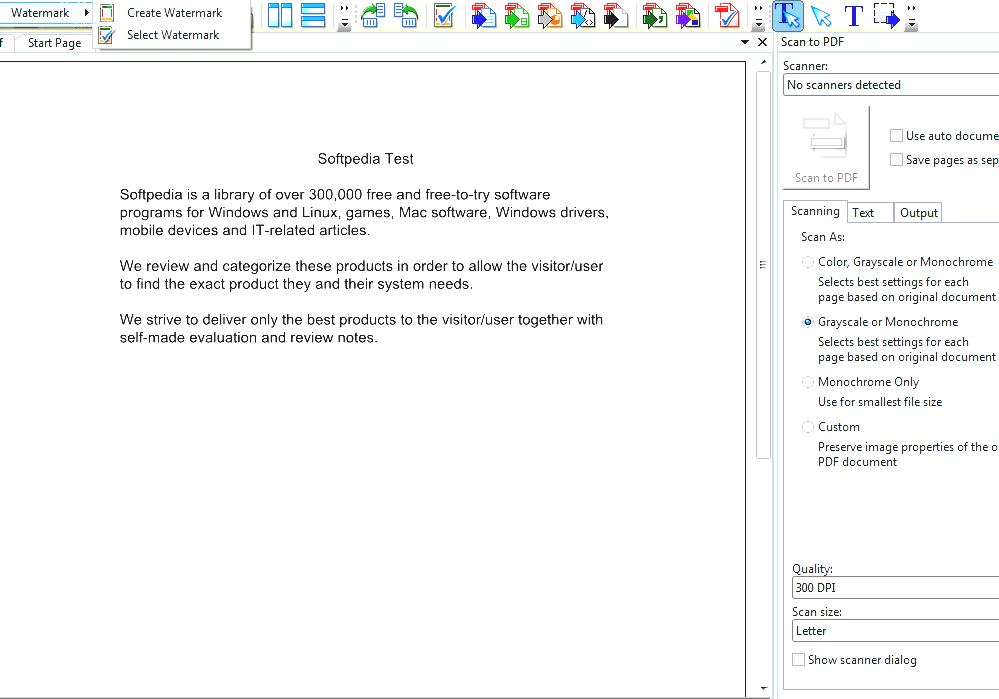999x699 pixels.
Task: Open the Scan size Letter dropdown
Action: (x=895, y=631)
